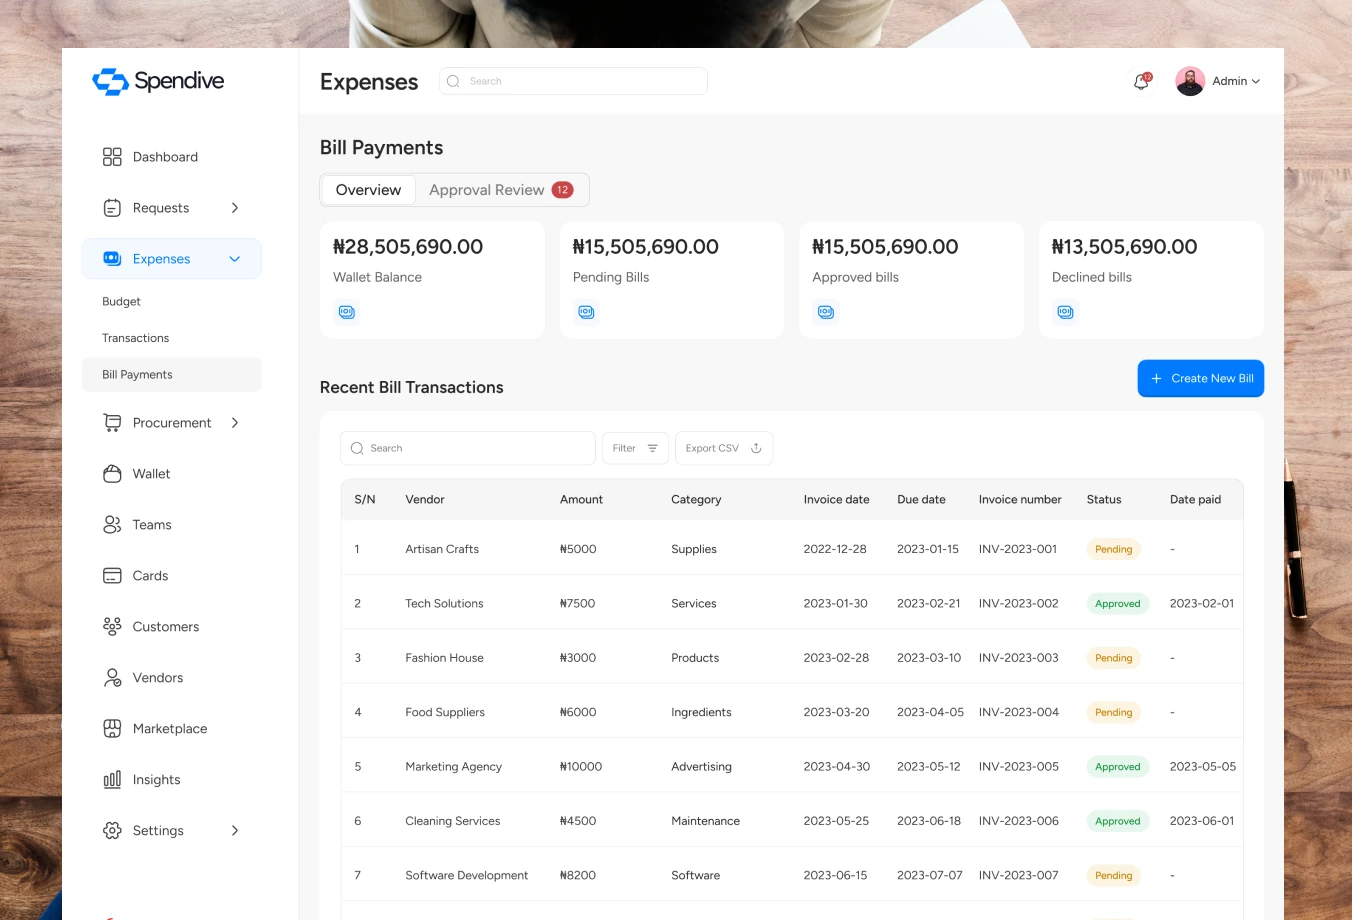Viewport: 1352px width, 920px height.
Task: Click the Artisan Crafts vendor cell
Action: [442, 549]
